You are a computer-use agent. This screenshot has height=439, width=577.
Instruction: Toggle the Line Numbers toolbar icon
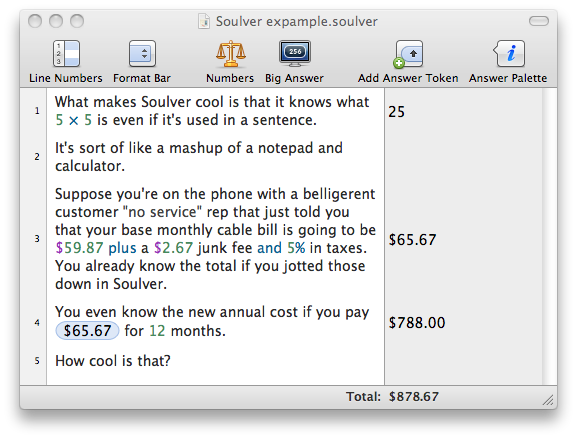[66, 54]
